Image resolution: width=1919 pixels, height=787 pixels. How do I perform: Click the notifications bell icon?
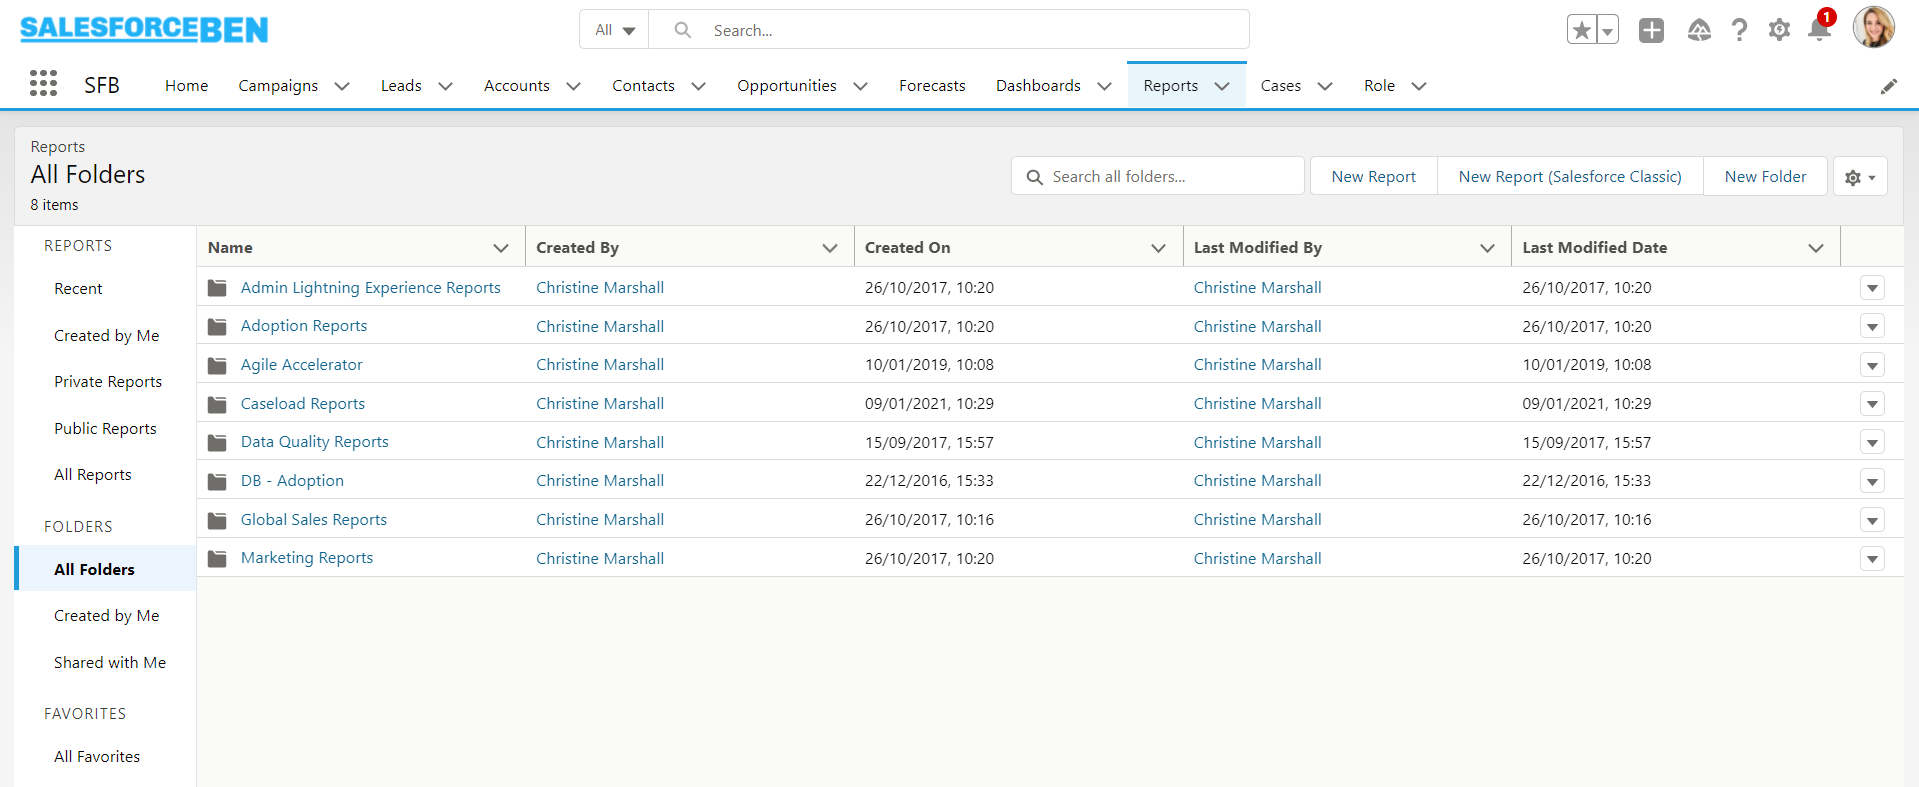(x=1819, y=30)
